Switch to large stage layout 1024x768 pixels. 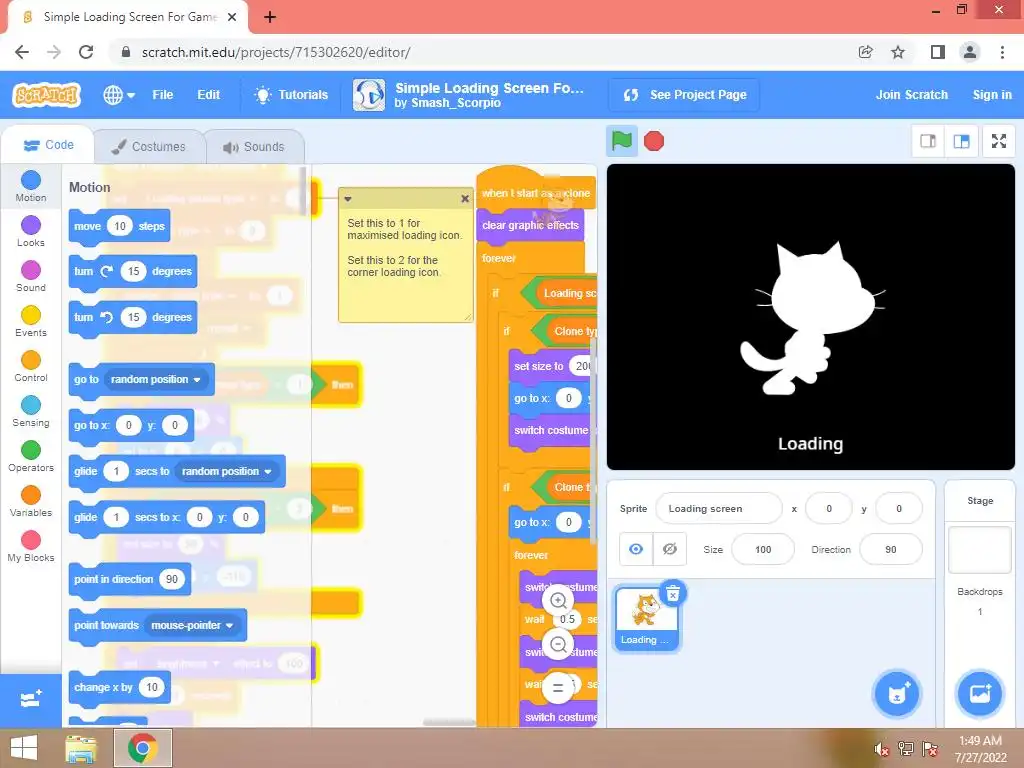(961, 141)
